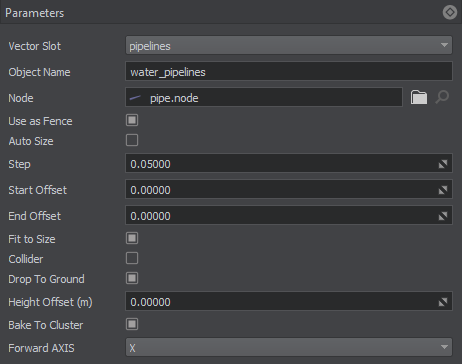Toggle the Bake To Cluster checkbox
Image resolution: width=462 pixels, height=364 pixels.
pos(132,324)
